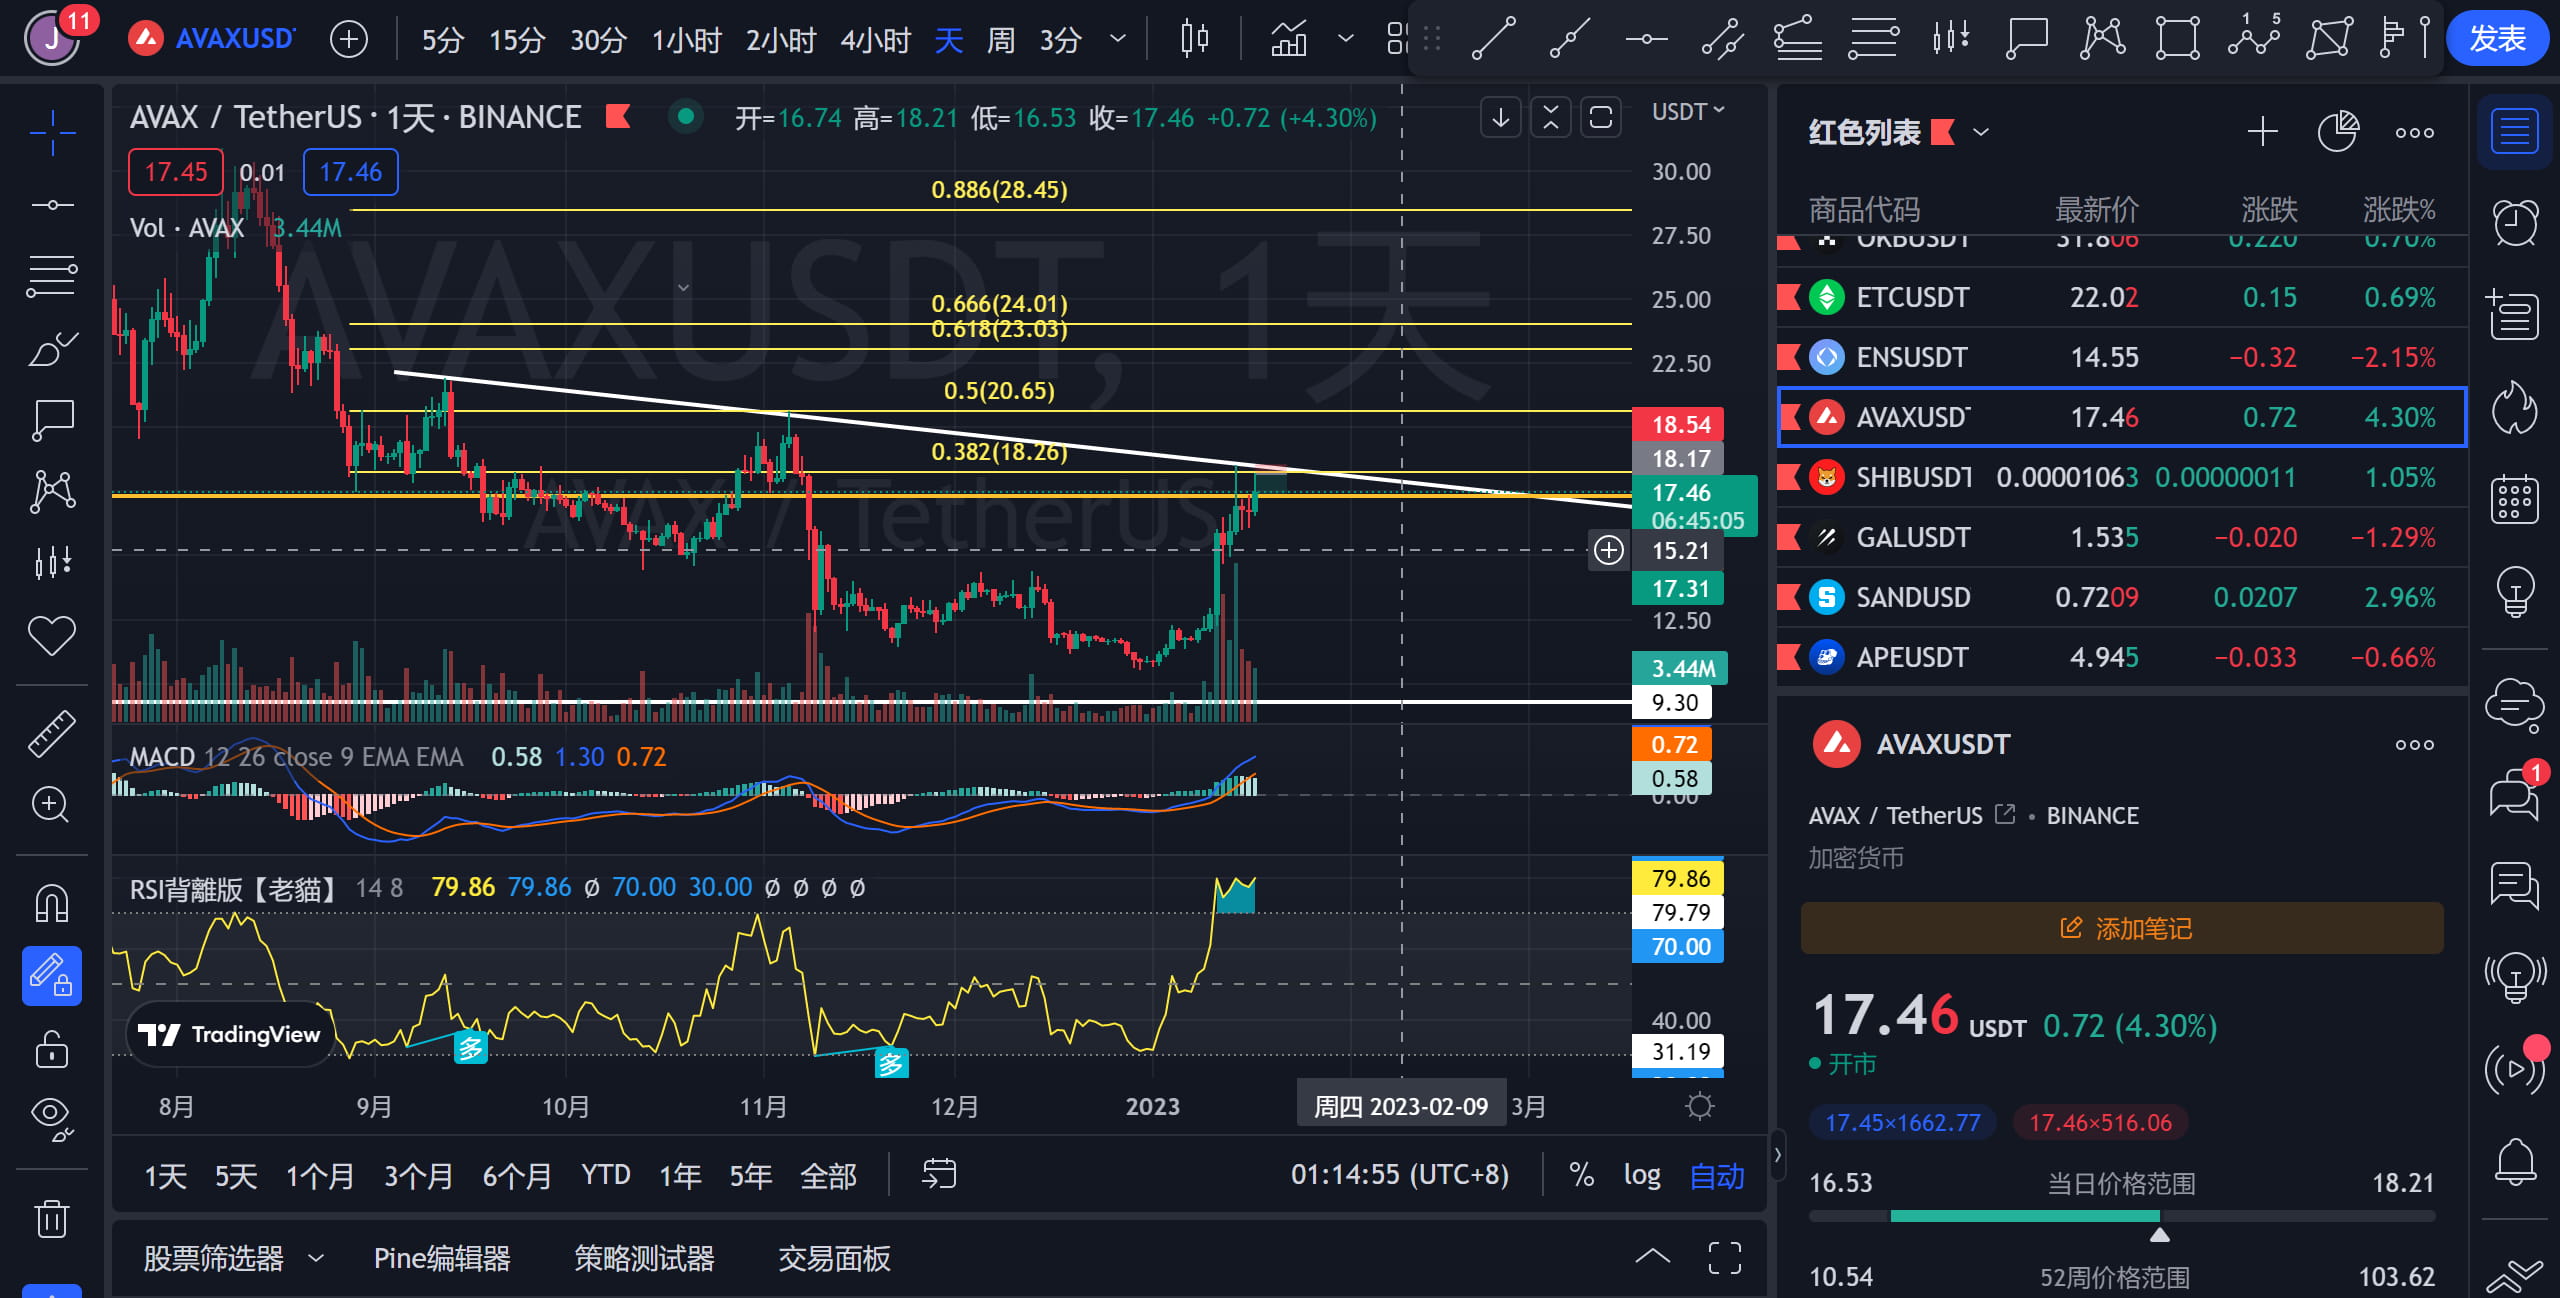Click the 发表 publish button
This screenshot has height=1298, width=2560.
tap(2498, 38)
